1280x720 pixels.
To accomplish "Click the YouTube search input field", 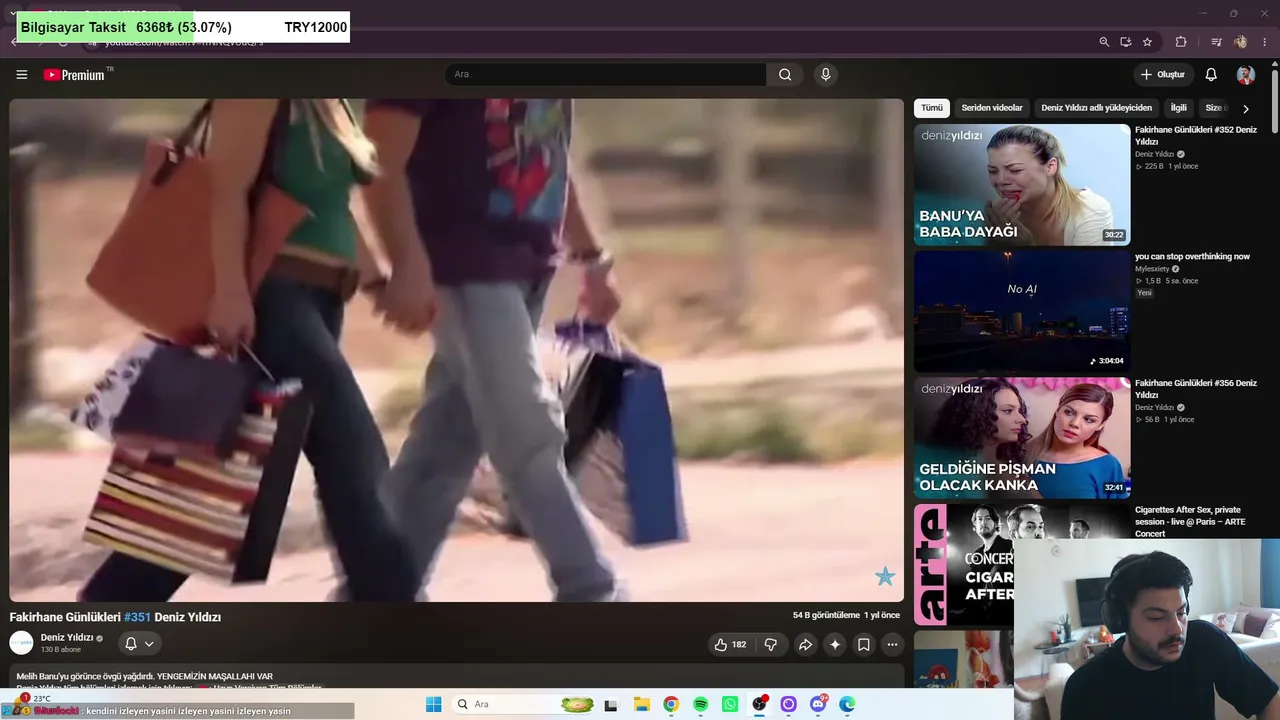I will tap(606, 75).
